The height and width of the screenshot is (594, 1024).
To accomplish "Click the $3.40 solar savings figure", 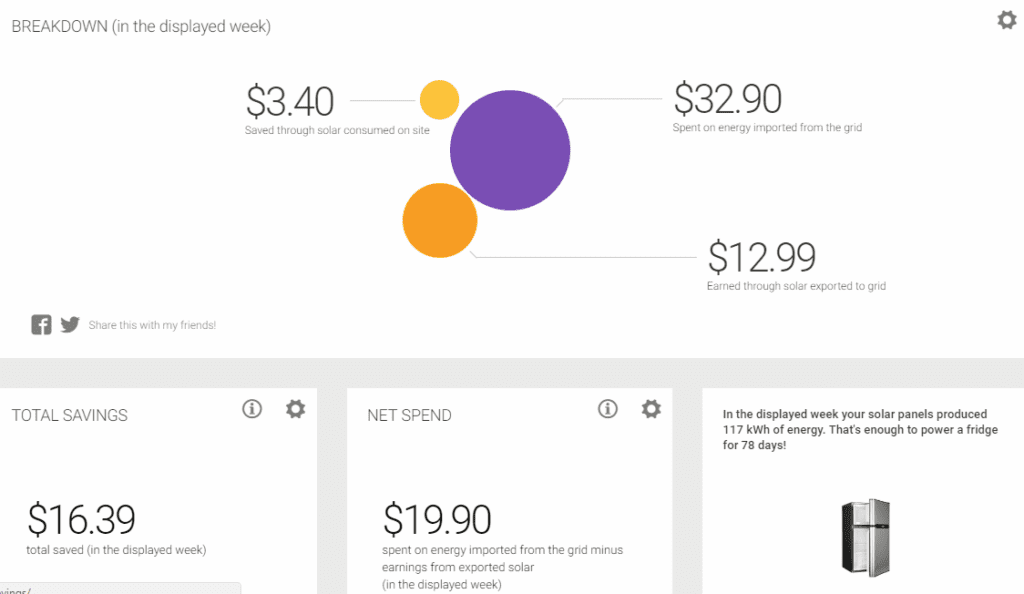I will tap(289, 101).
